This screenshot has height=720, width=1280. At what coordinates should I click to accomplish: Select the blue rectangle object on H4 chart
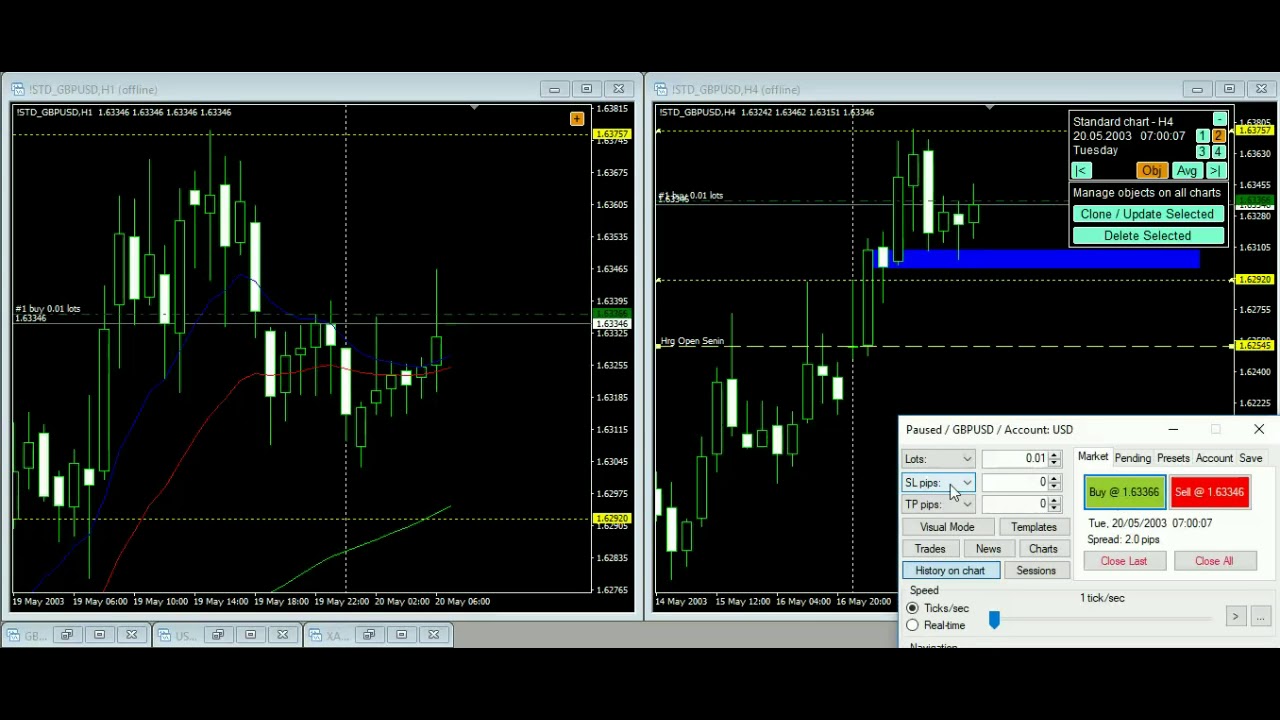tap(1038, 259)
